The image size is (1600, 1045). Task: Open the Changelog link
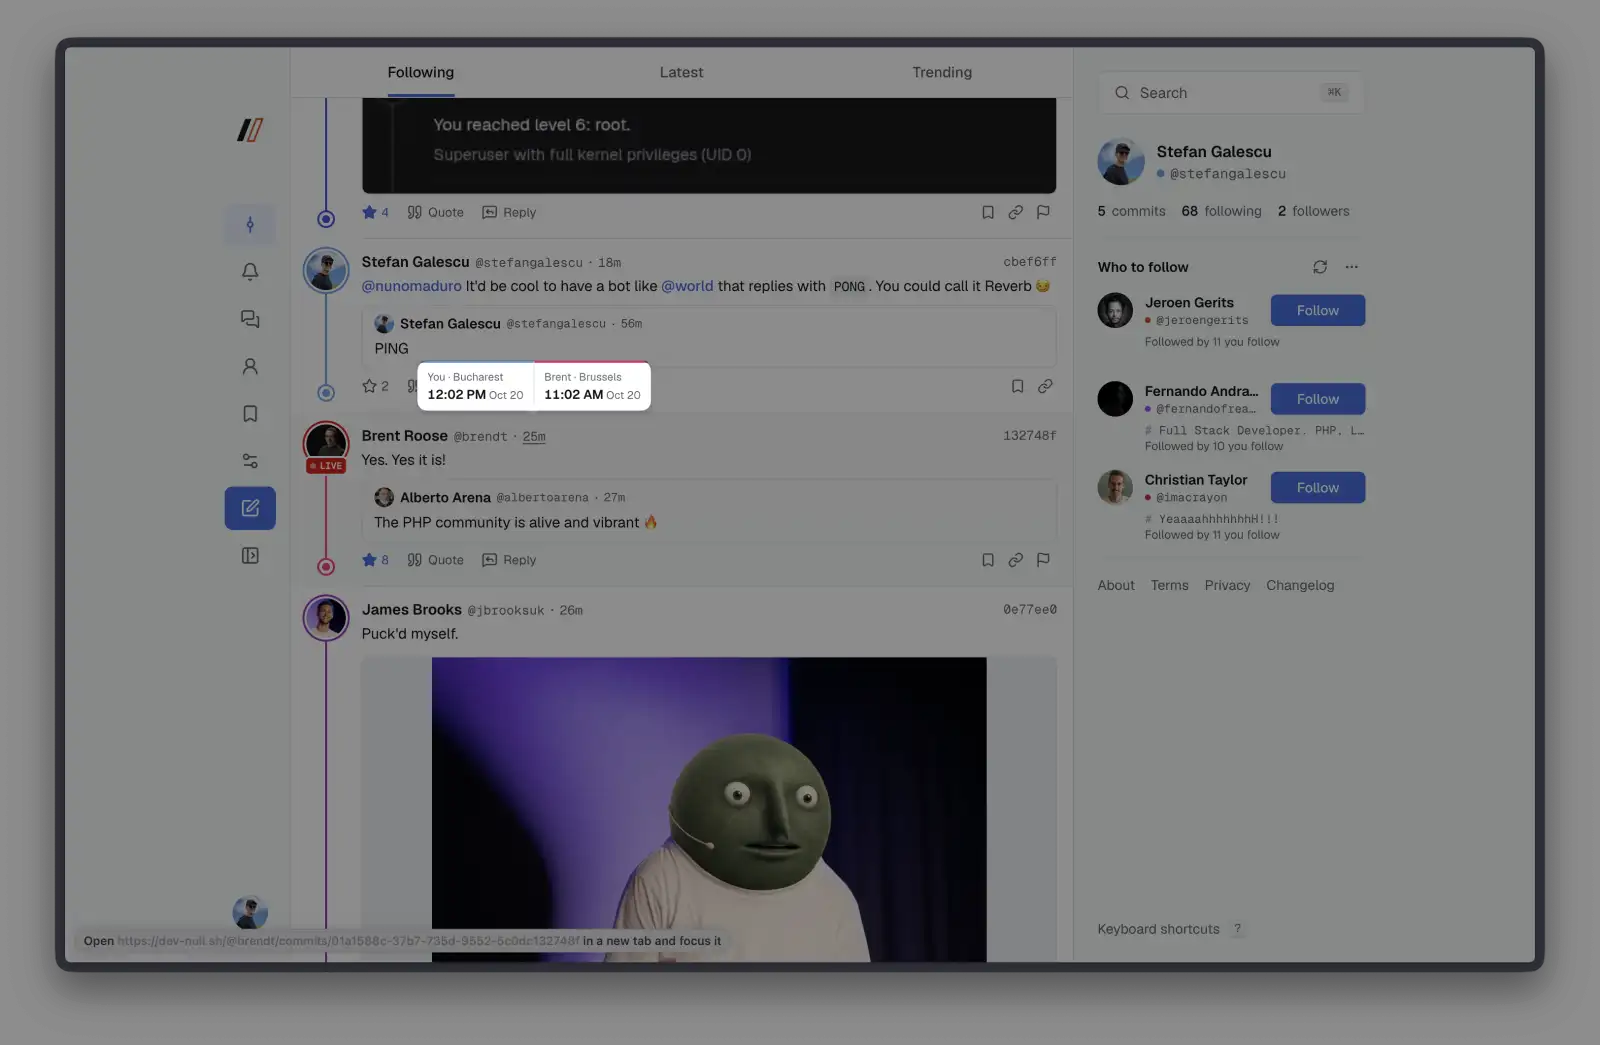pos(1300,586)
